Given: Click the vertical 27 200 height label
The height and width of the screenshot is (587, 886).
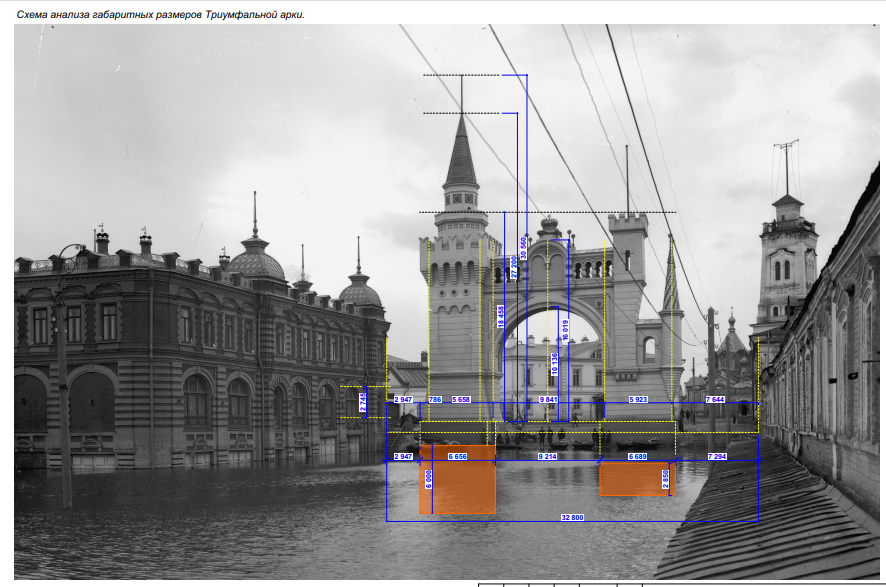Looking at the screenshot, I should click(514, 267).
